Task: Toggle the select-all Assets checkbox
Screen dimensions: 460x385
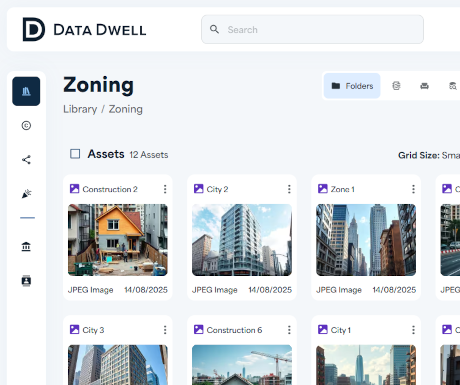Action: pyautogui.click(x=75, y=154)
